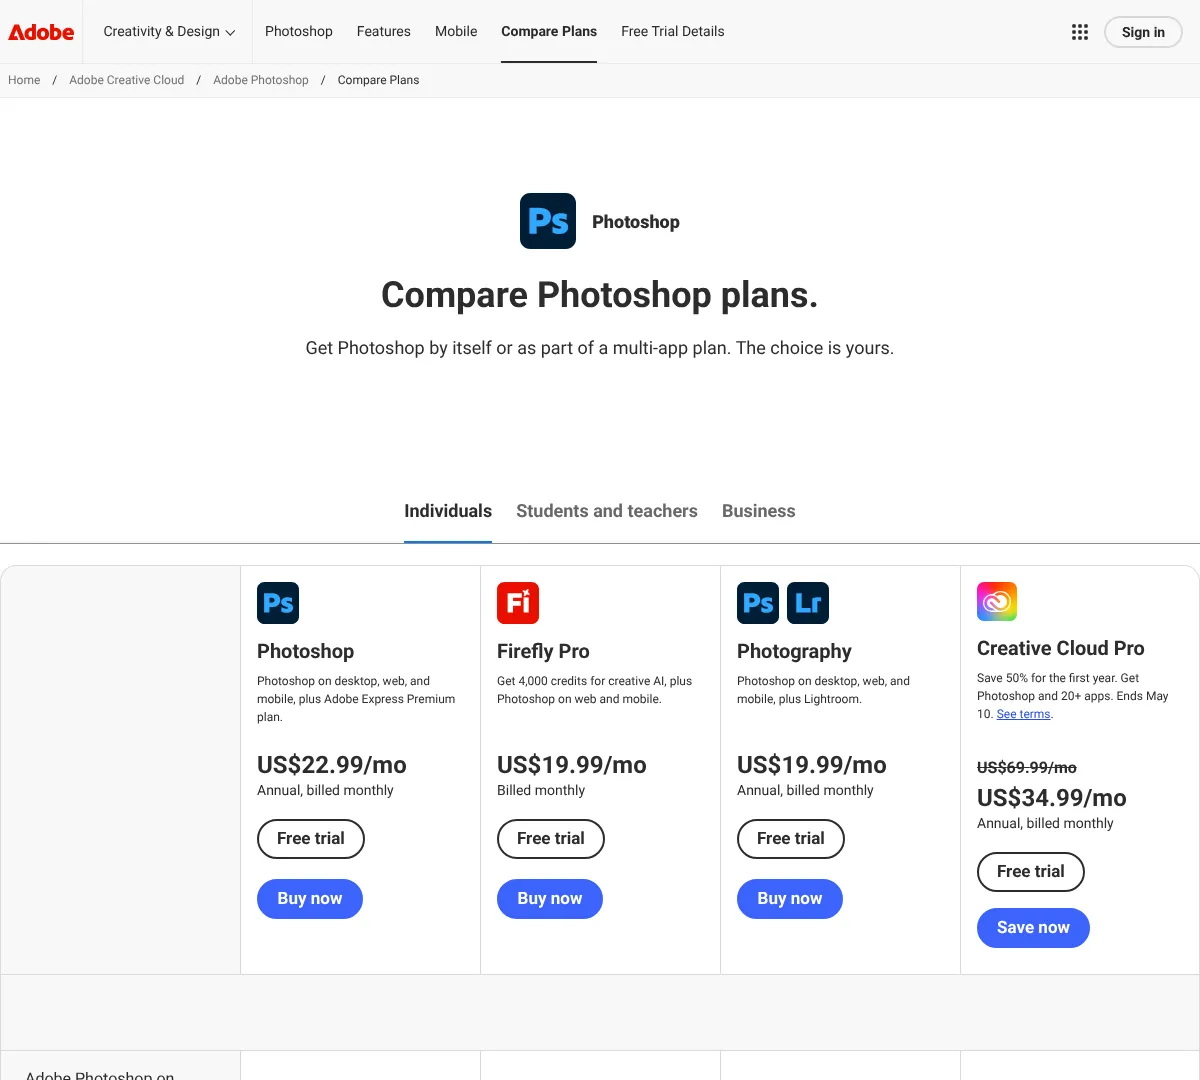This screenshot has height=1080, width=1200.
Task: Click the US$34.99/mo price
Action: (x=1052, y=798)
